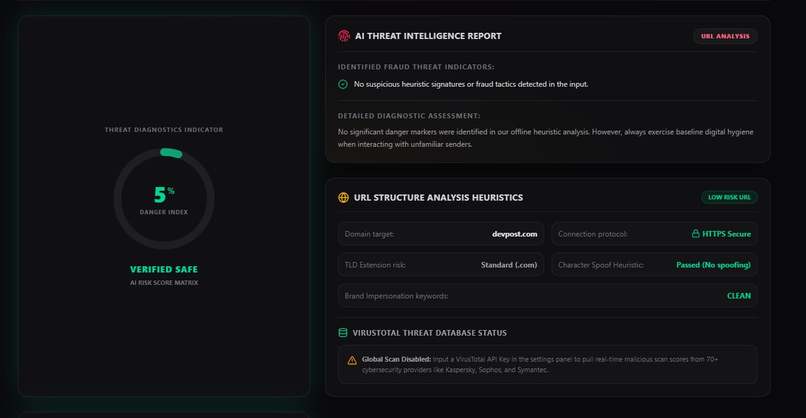This screenshot has height=418, width=806.
Task: Click the warning triangle in Global Scan Disabled
Action: [352, 360]
